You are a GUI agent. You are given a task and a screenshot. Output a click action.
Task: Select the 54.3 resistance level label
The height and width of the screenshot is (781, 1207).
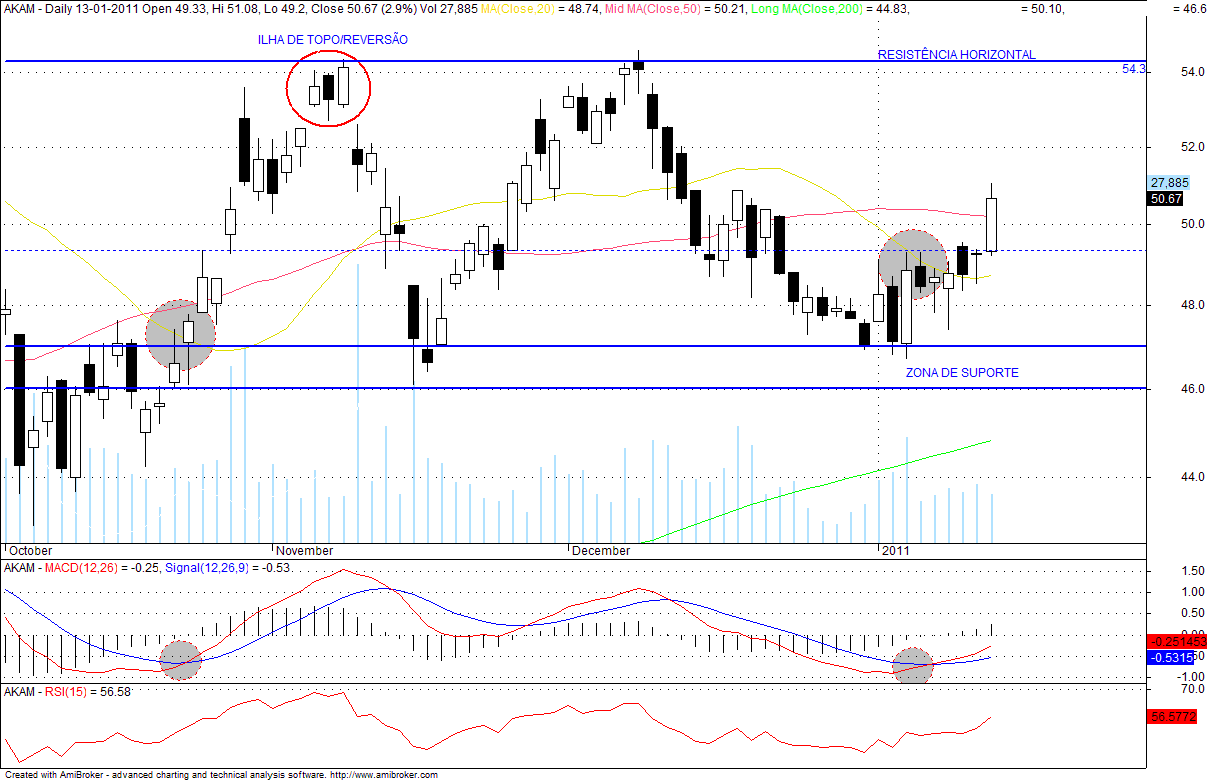coord(1134,69)
